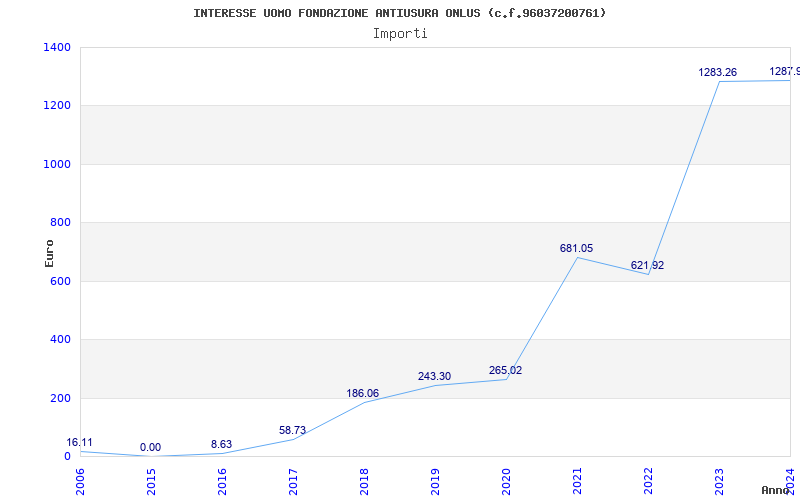The height and width of the screenshot is (500, 800).
Task: Click the 243.30 data value
Action: click(434, 376)
